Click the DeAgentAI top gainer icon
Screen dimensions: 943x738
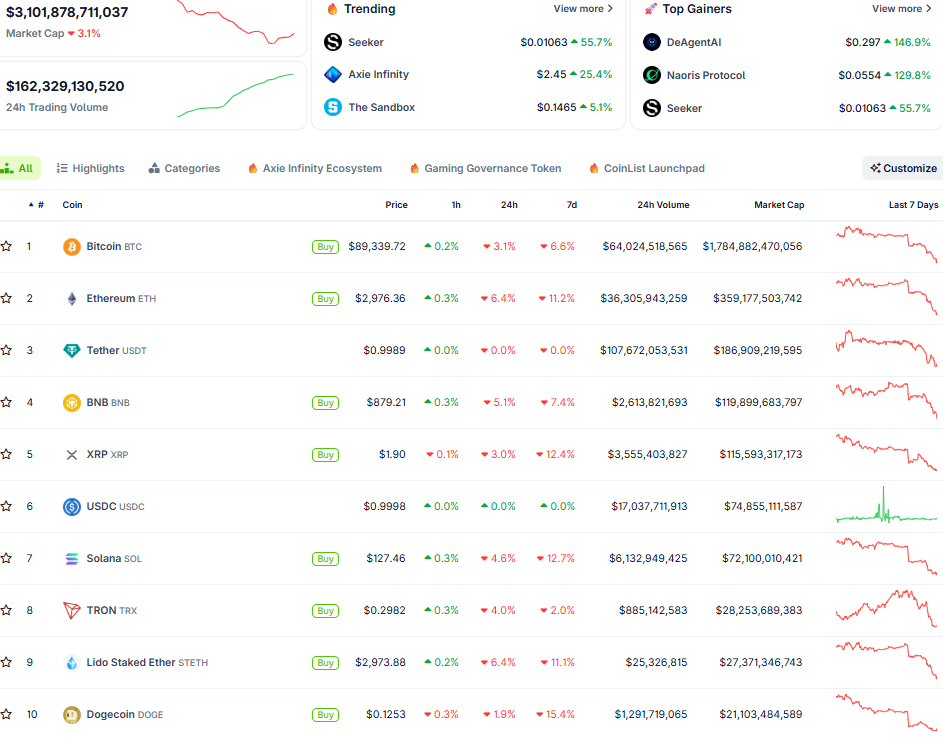[652, 42]
